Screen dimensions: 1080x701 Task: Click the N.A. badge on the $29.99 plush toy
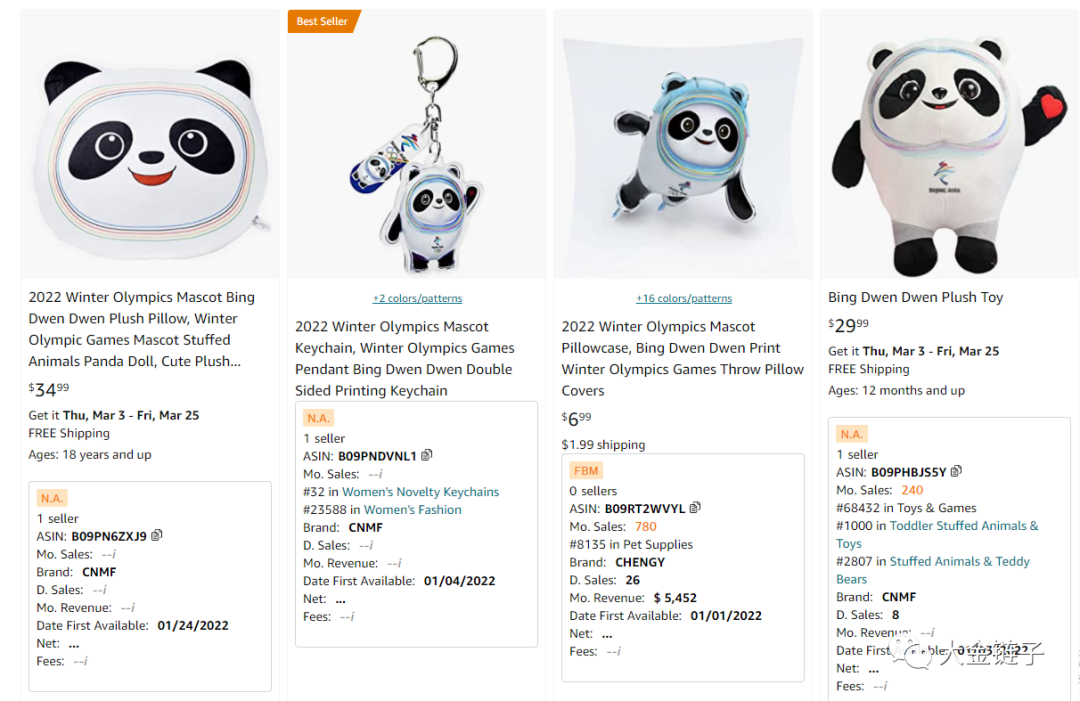coord(851,434)
